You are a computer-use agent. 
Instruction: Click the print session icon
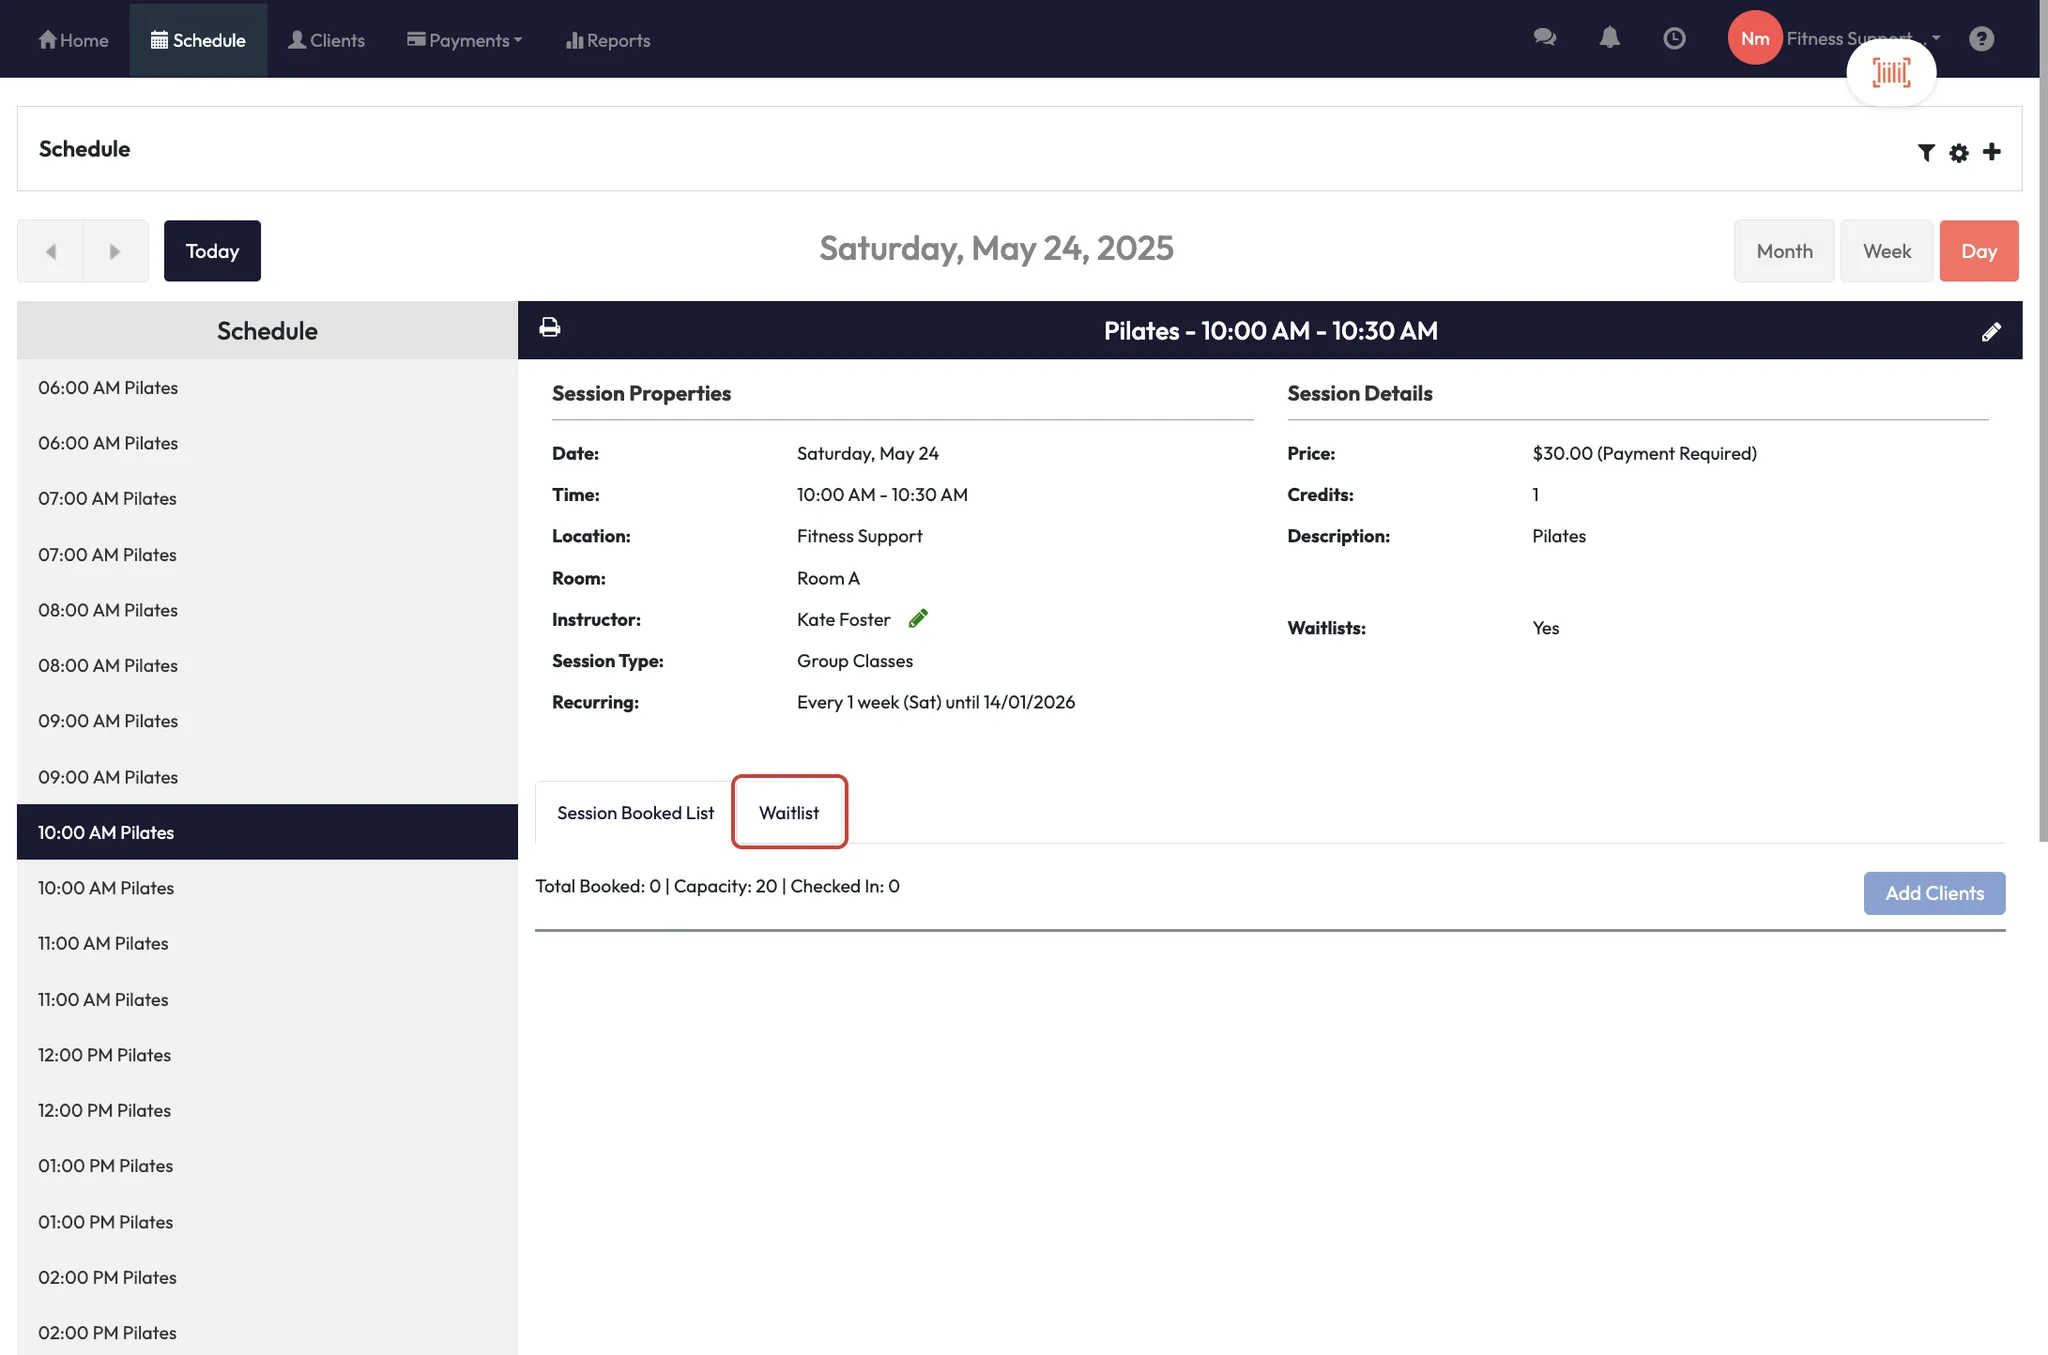coord(549,328)
